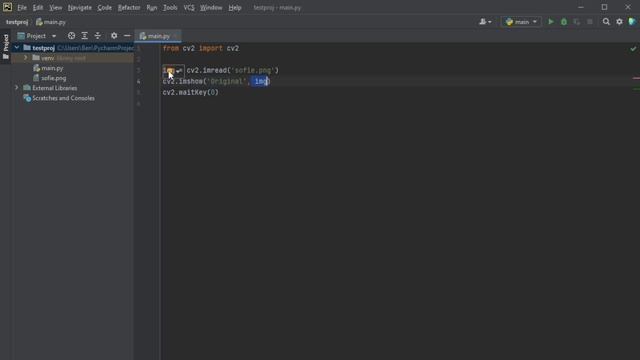Click the 'sofie.png' string in code
This screenshot has height=360, width=640.
pos(253,71)
